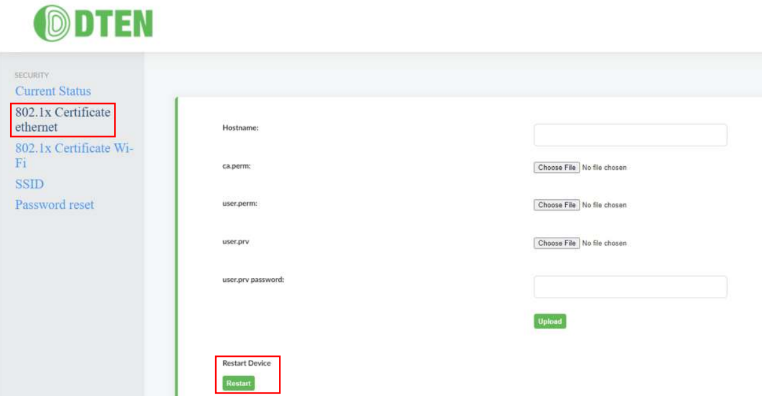
Task: Click the user.perm: label
Action: pyautogui.click(x=240, y=204)
